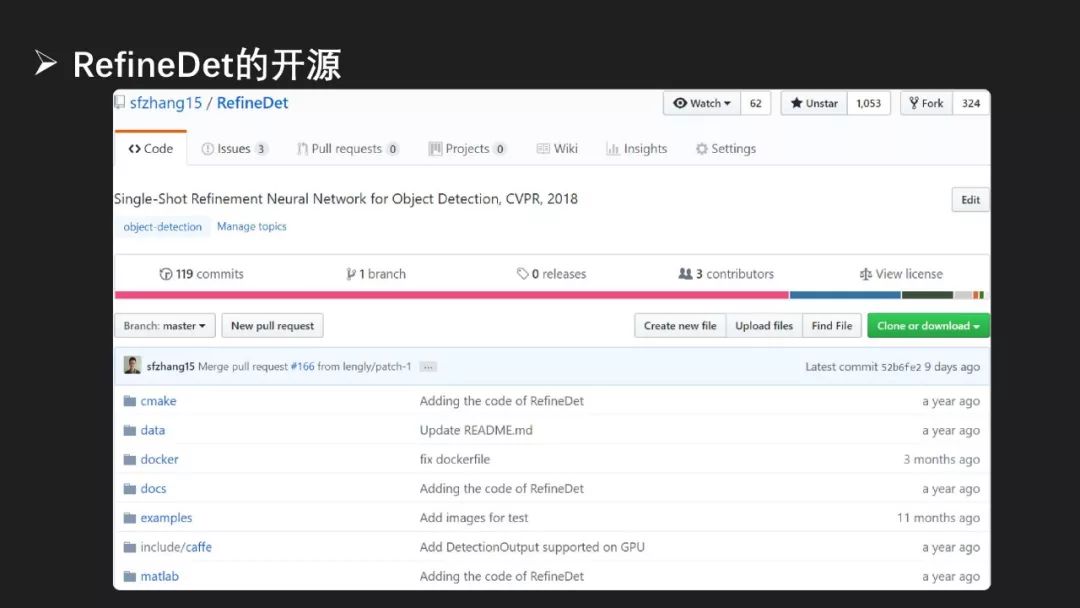Screen dimensions: 1080x608
Task: Click the dark green language bar segment
Action: (x=927, y=295)
